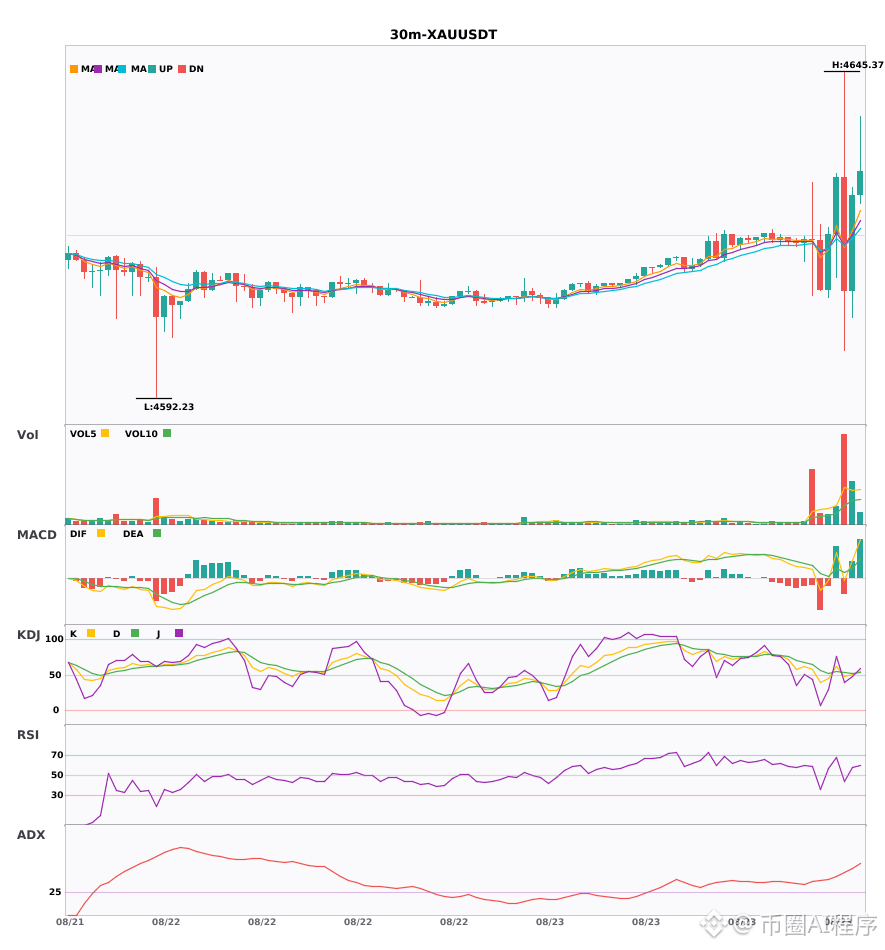Click the 0 value on KDJ axis
This screenshot has height=950, width=885.
coord(56,710)
